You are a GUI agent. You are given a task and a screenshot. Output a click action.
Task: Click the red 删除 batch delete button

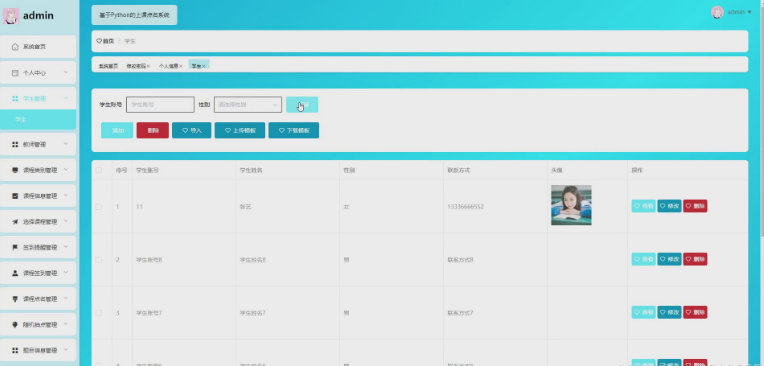pyautogui.click(x=153, y=131)
